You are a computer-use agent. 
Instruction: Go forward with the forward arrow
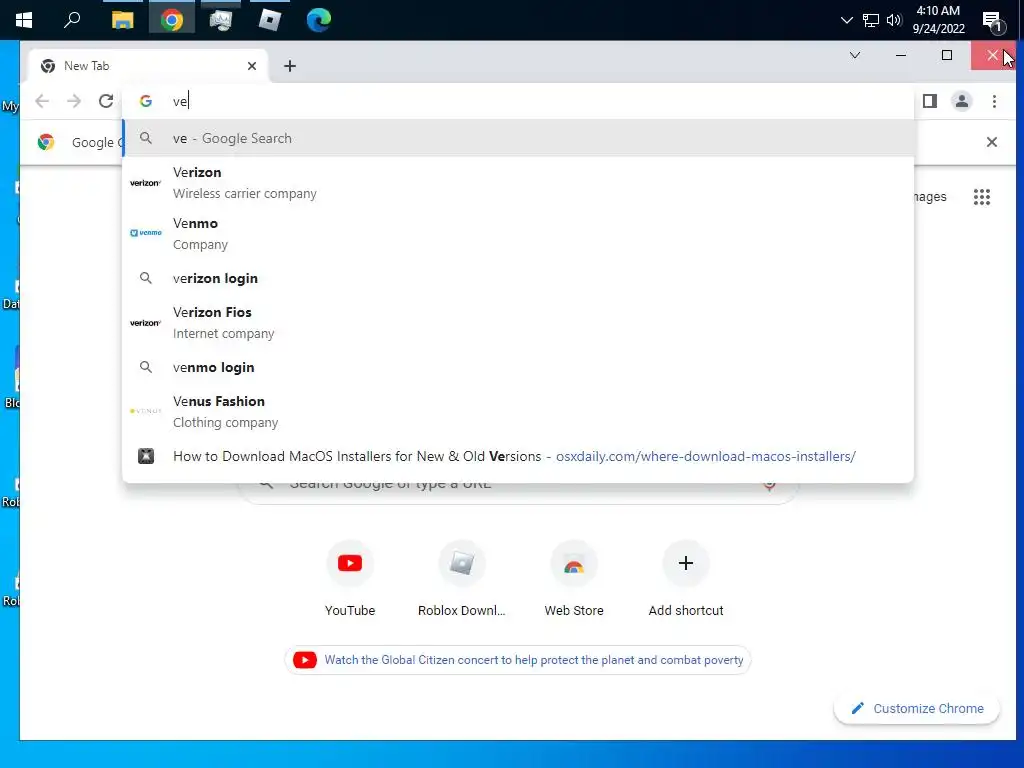(x=74, y=101)
